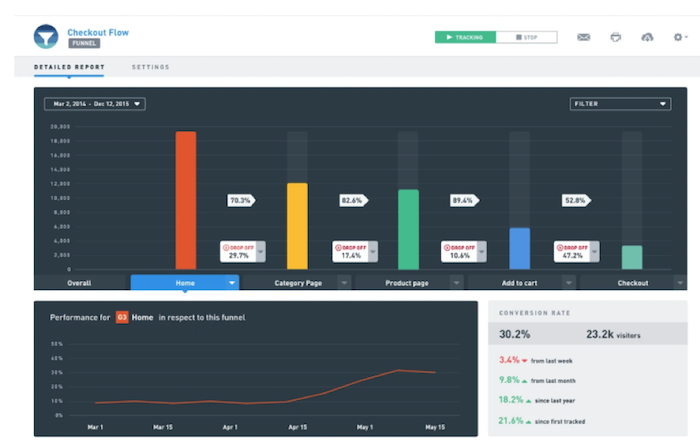The width and height of the screenshot is (700, 447).
Task: Click the orange Home bar in chart
Action: (x=186, y=200)
